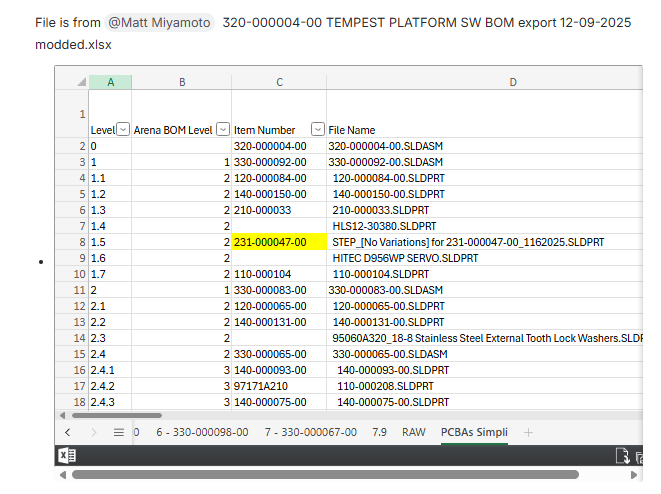The height and width of the screenshot is (494, 661).
Task: Select Level cell 2.4.1
Action: 110,370
